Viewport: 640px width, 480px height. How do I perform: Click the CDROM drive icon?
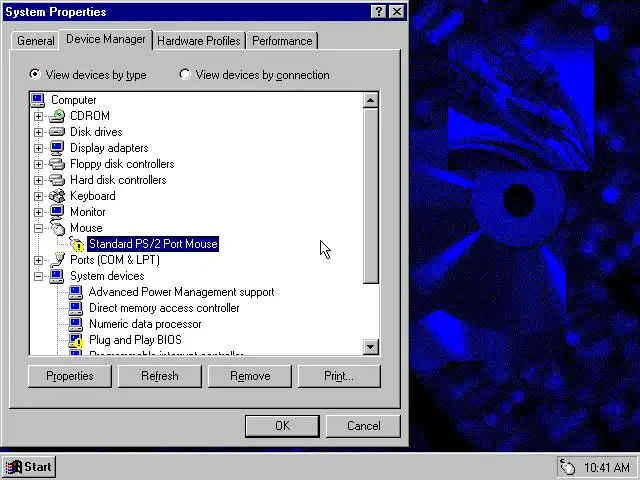click(x=57, y=116)
